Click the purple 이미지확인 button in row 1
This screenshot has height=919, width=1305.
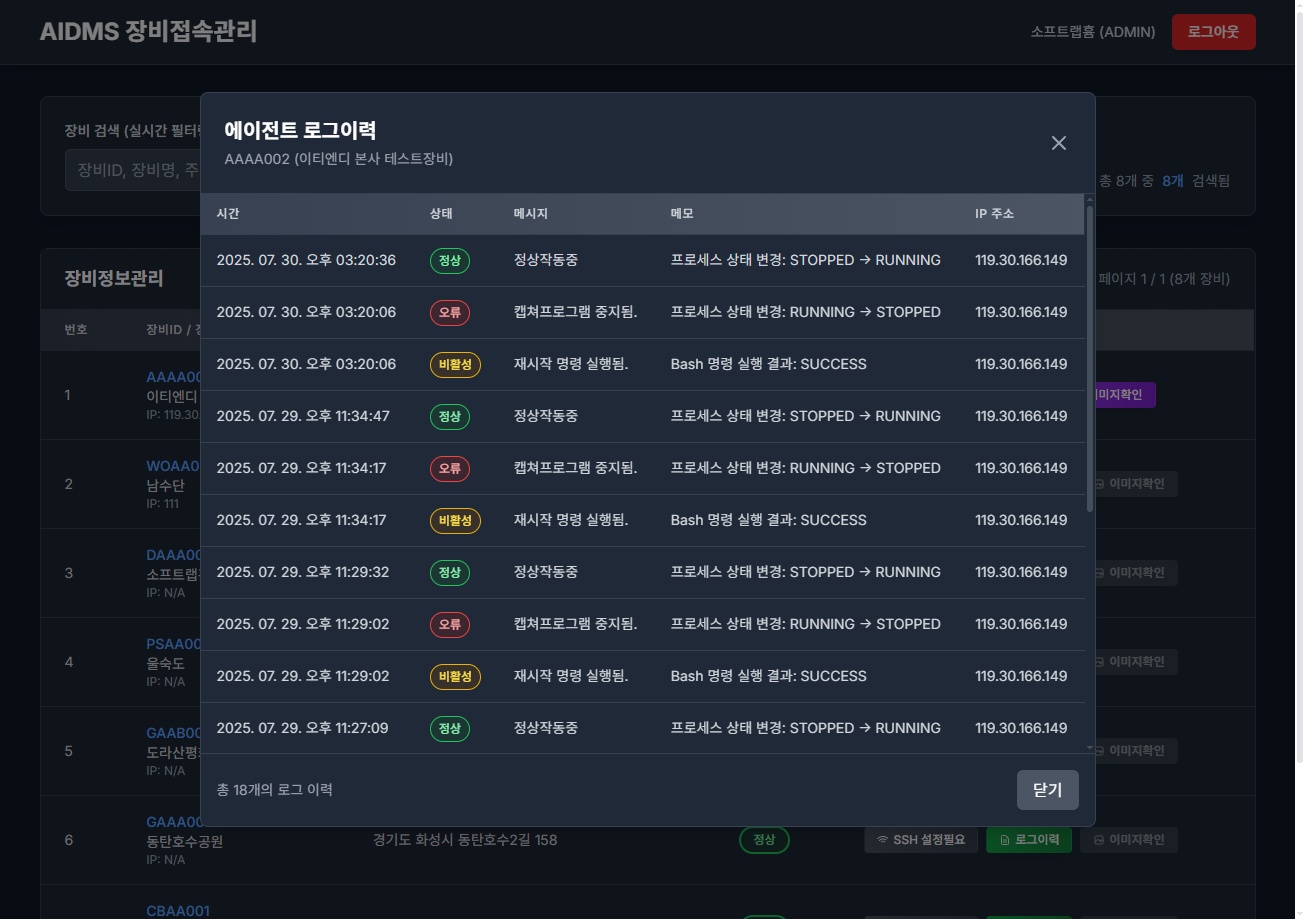[1126, 395]
